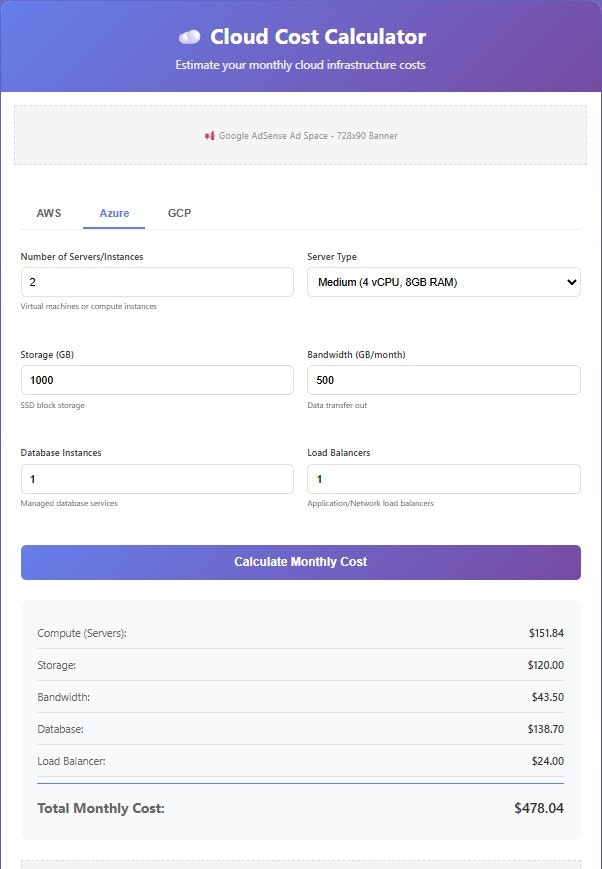This screenshot has height=869, width=602.
Task: Click the 'Estimate your monthly cloud infrastructure costs' subtitle
Action: click(x=300, y=65)
